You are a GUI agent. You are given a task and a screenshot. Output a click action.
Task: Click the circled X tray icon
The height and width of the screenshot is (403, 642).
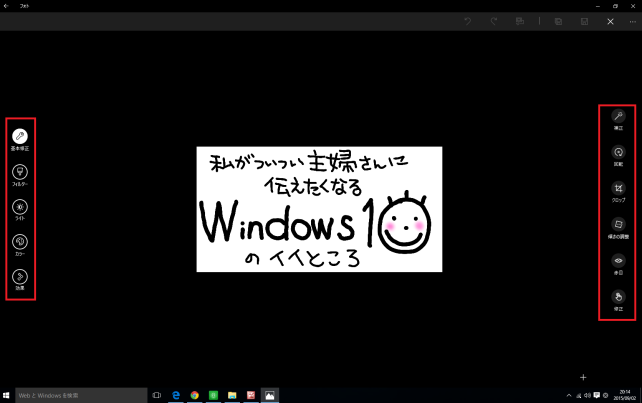[x=606, y=395]
